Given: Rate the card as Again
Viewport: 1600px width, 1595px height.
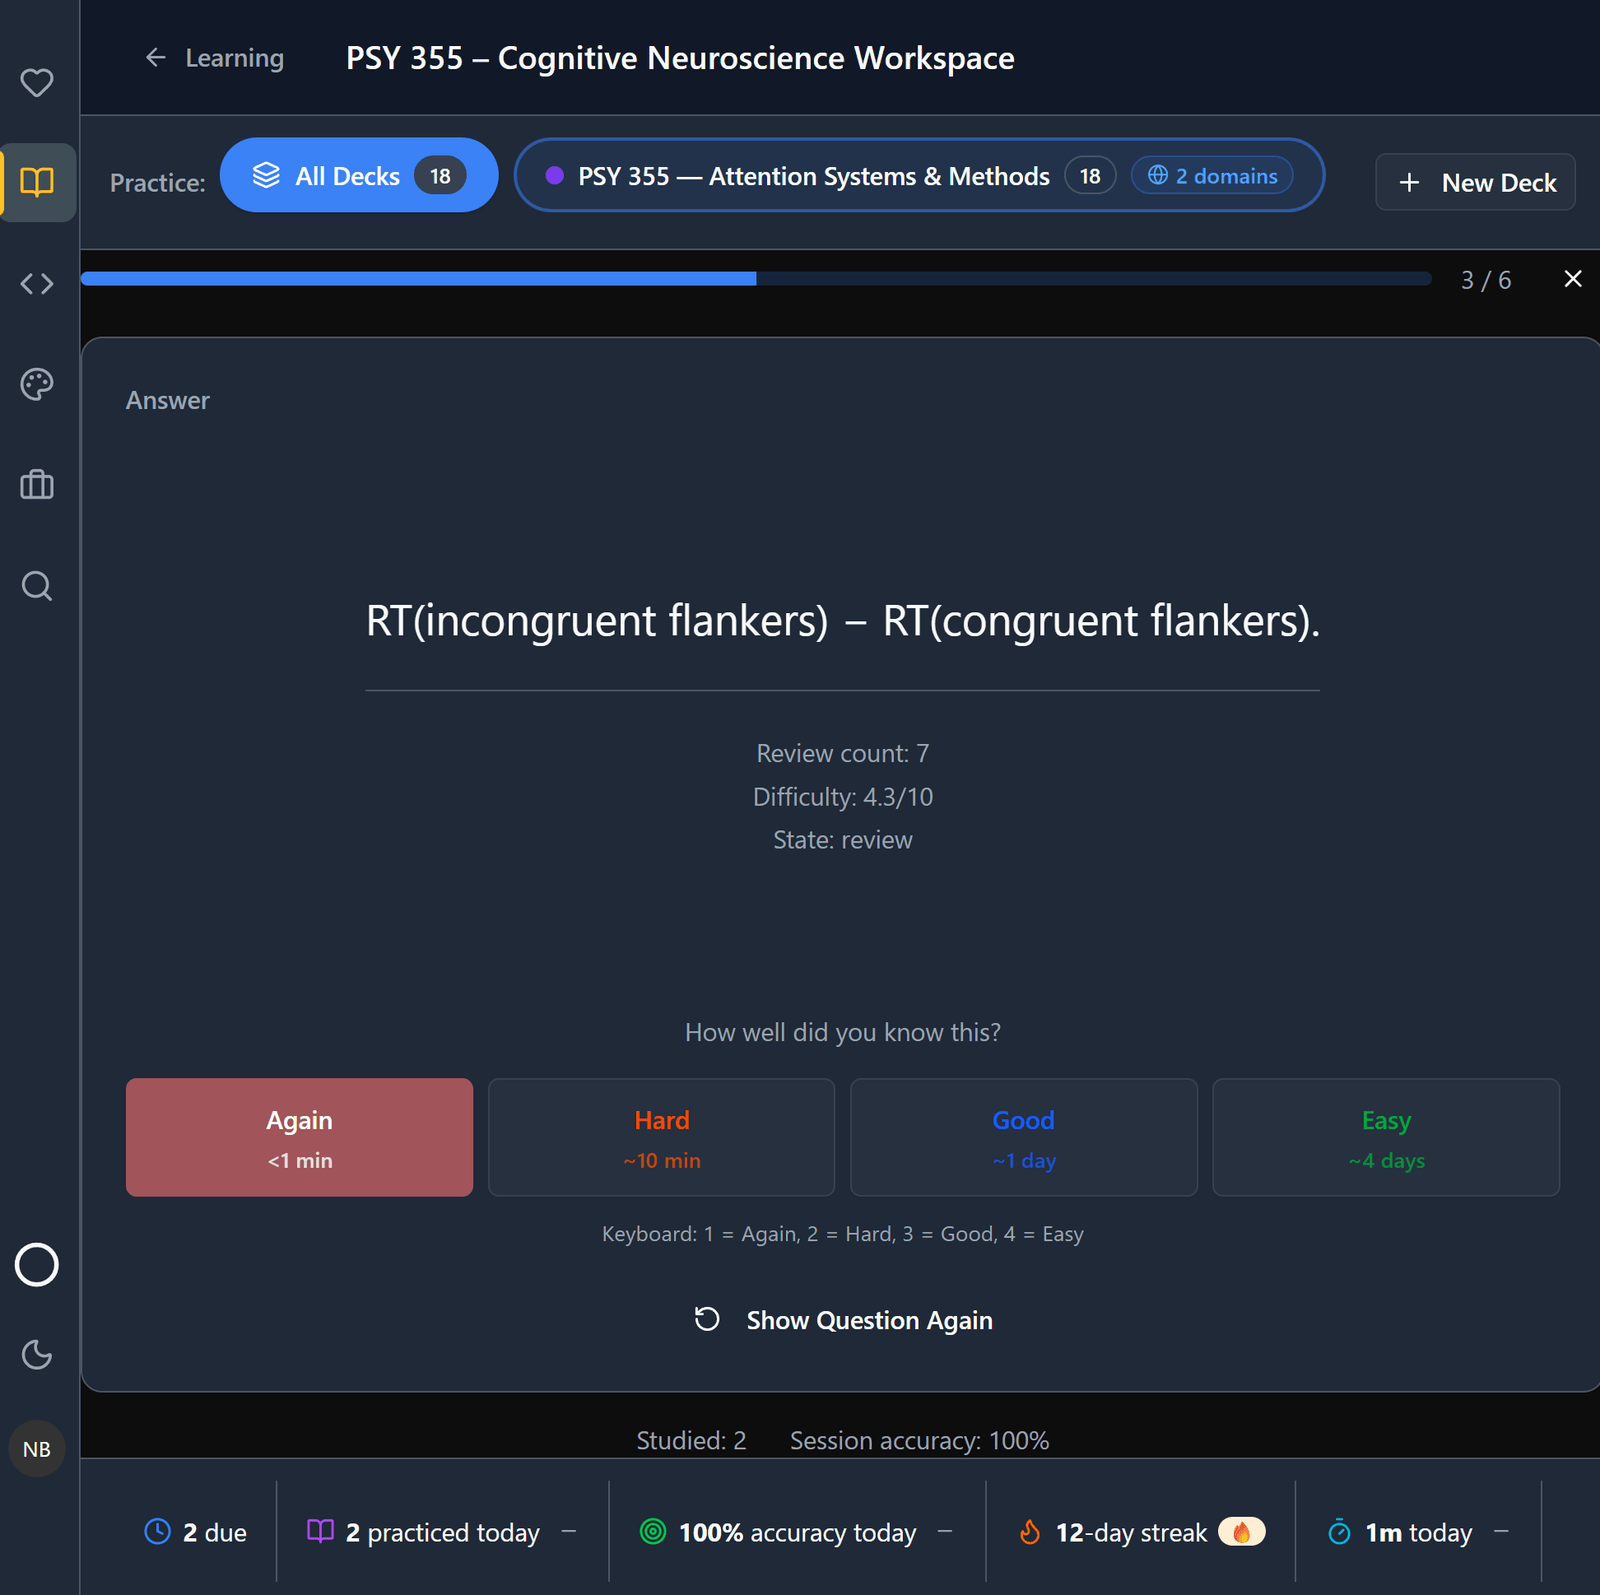Looking at the screenshot, I should click(x=299, y=1137).
